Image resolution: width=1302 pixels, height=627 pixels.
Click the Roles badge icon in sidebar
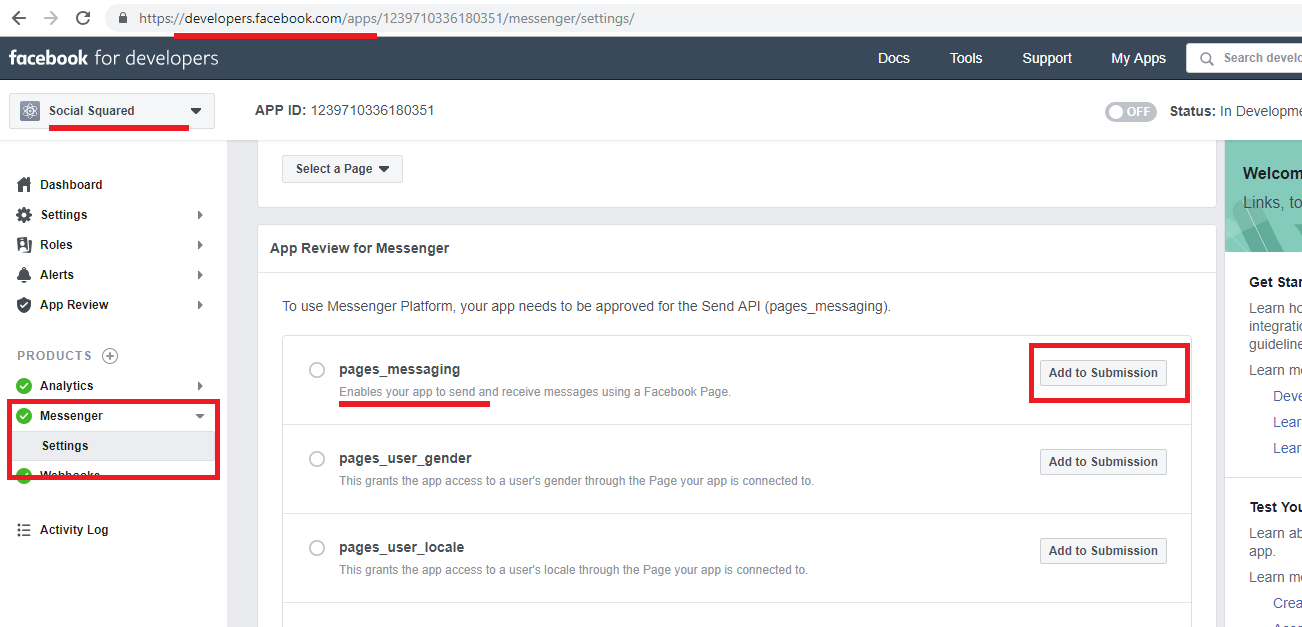(24, 245)
